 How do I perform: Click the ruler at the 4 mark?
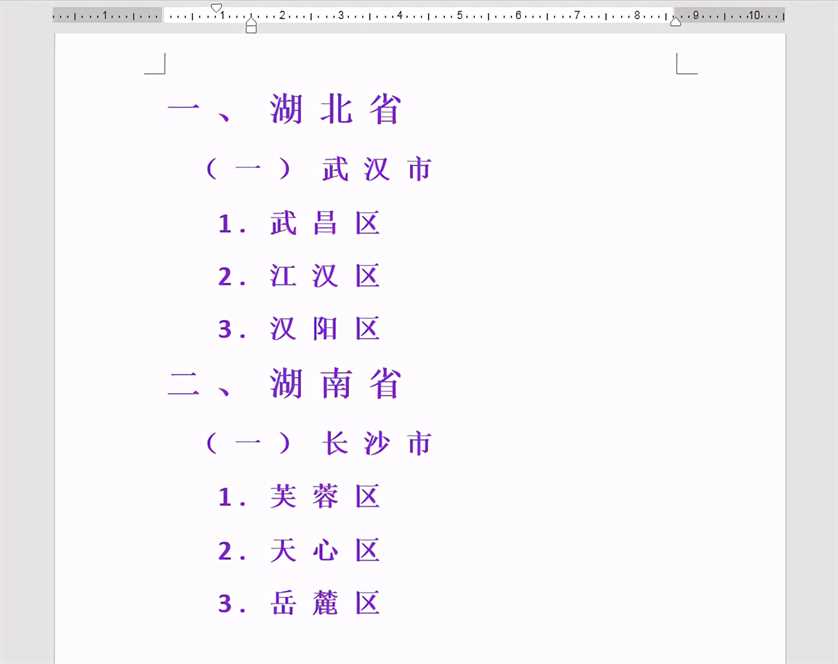400,15
